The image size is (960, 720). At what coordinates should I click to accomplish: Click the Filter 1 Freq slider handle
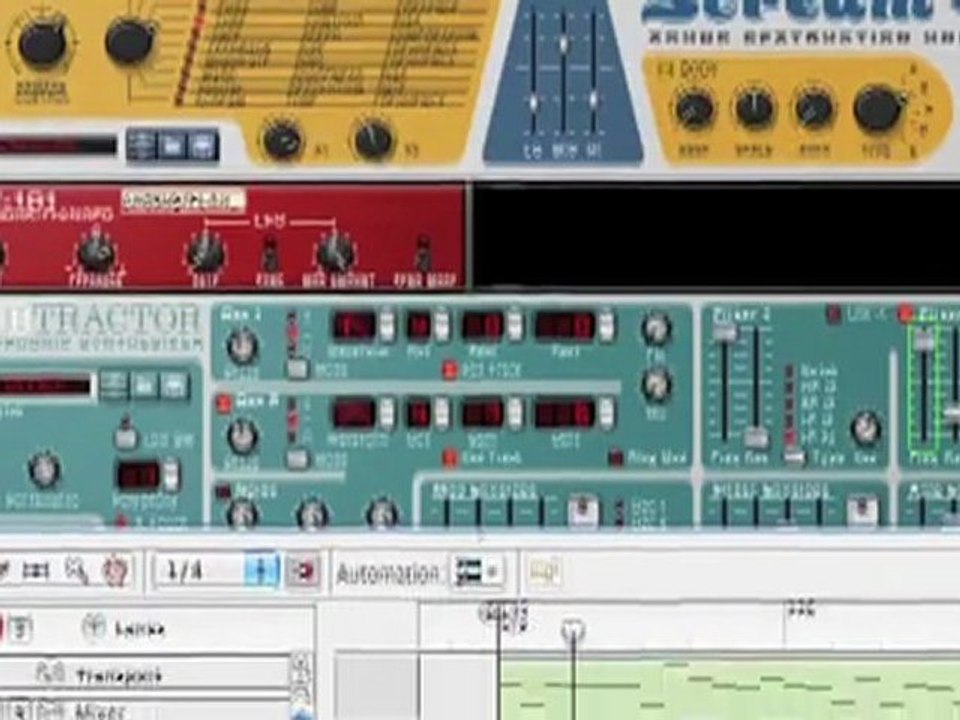click(x=725, y=334)
